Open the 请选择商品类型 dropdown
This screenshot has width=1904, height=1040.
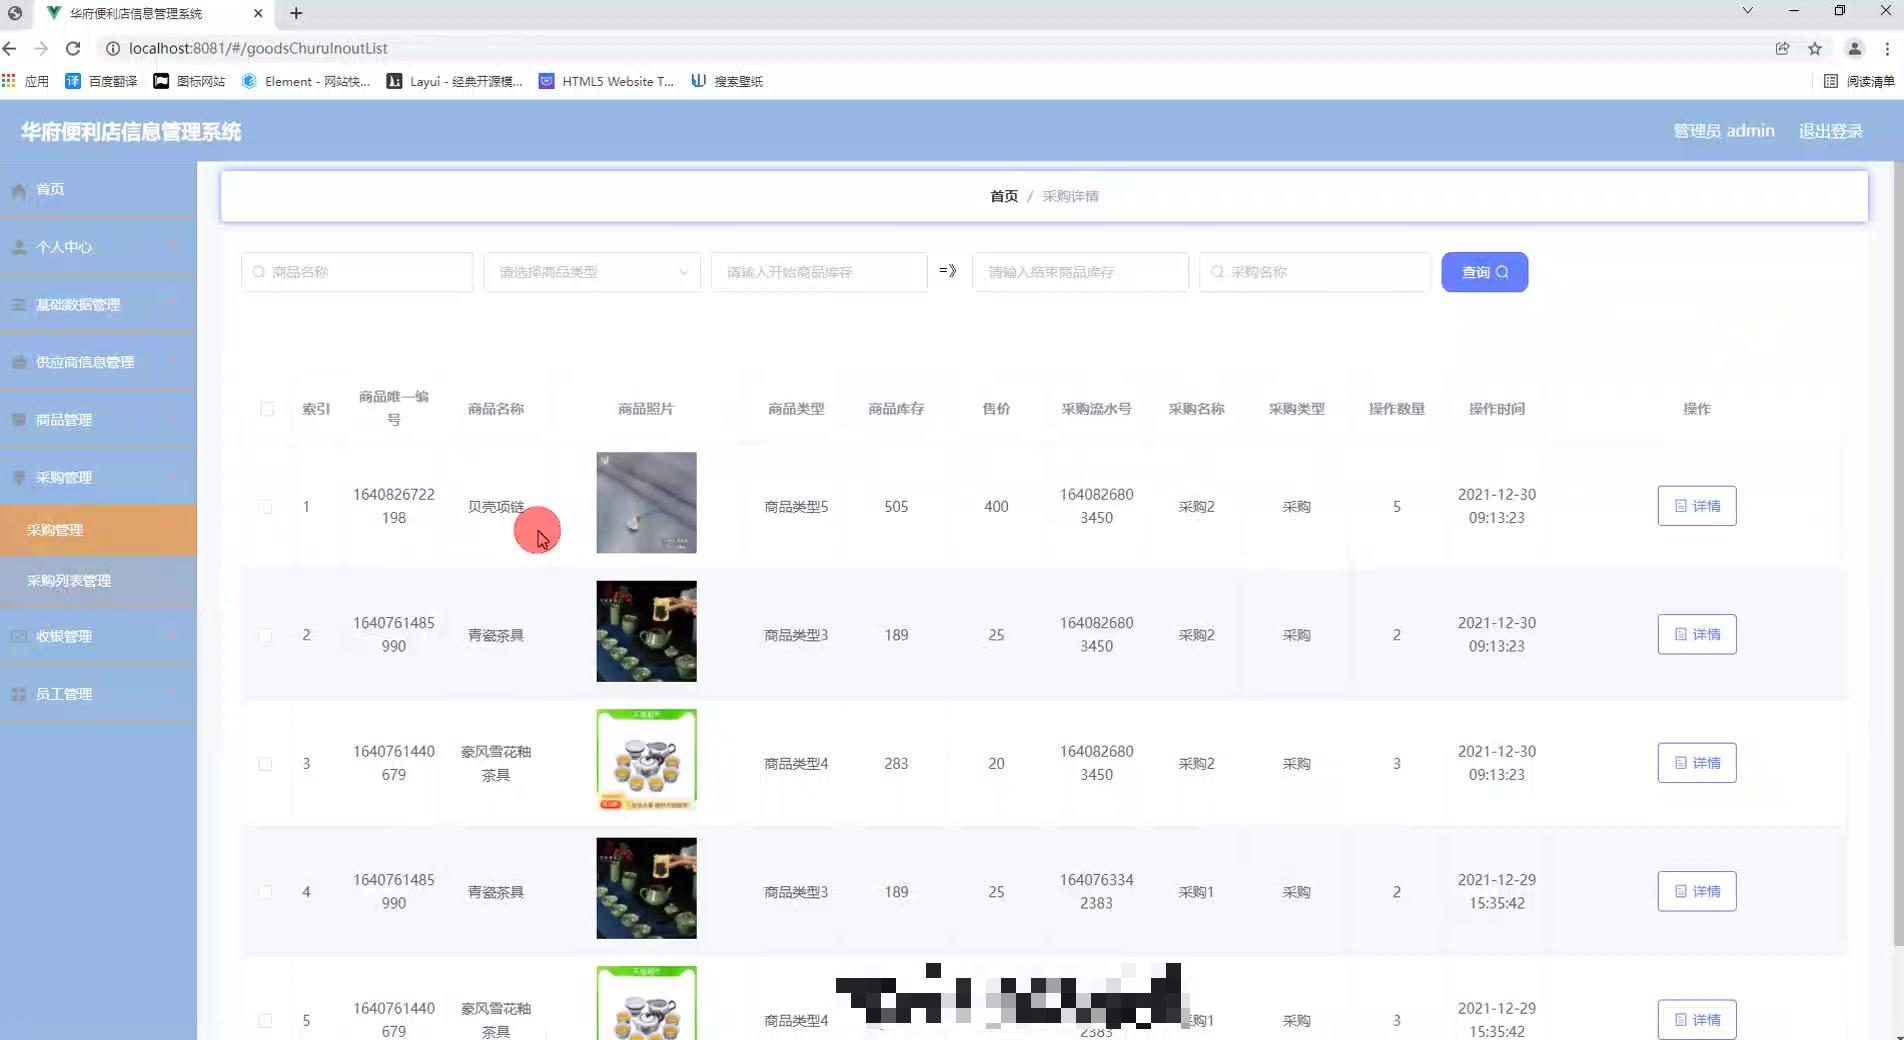coord(592,272)
